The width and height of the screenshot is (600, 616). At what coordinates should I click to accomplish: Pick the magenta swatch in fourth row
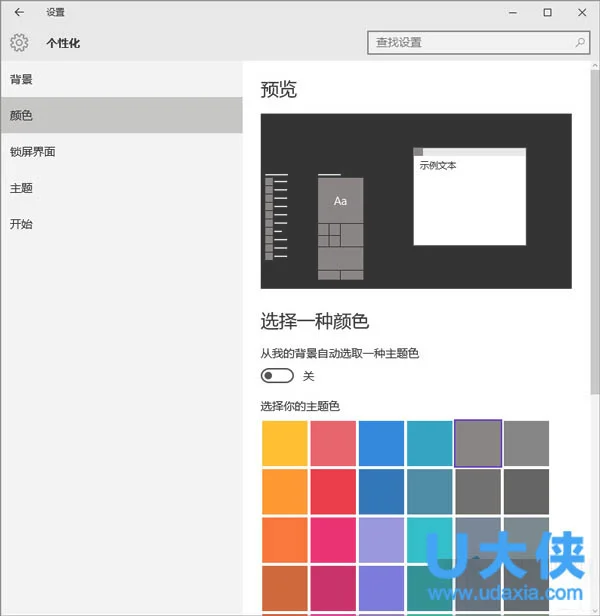click(x=333, y=588)
